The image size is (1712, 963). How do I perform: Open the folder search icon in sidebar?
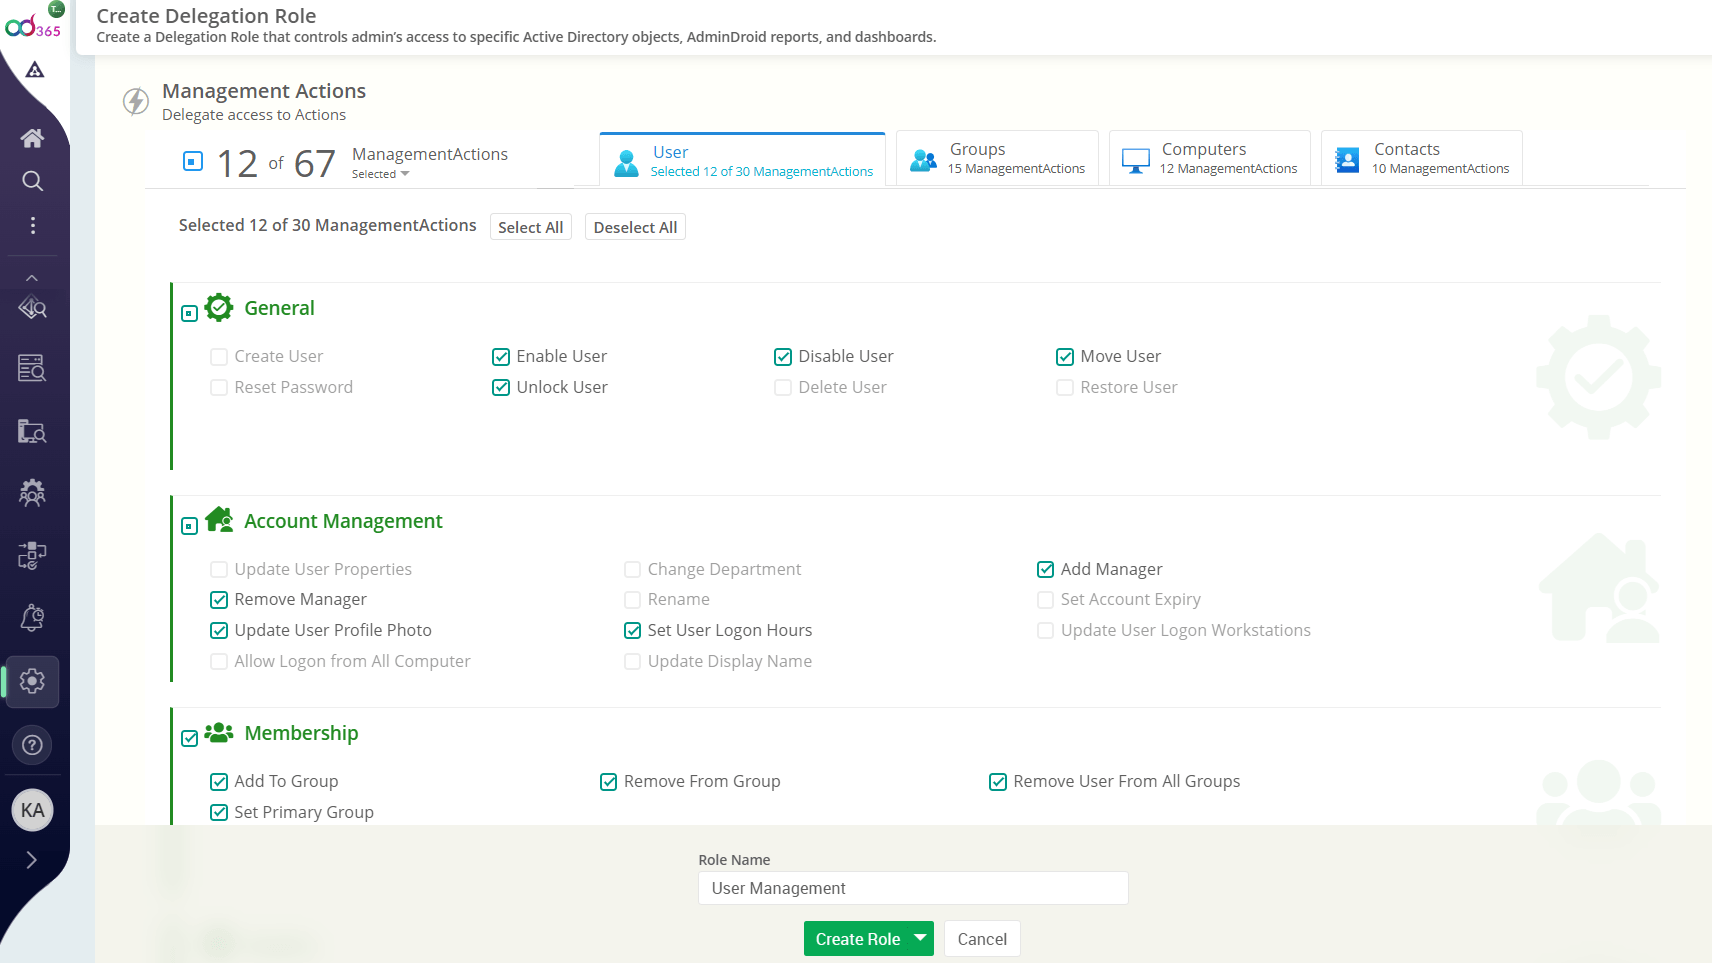32,431
